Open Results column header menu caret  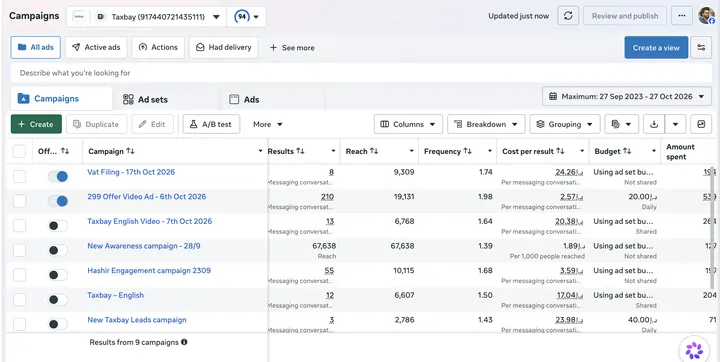[x=333, y=151]
